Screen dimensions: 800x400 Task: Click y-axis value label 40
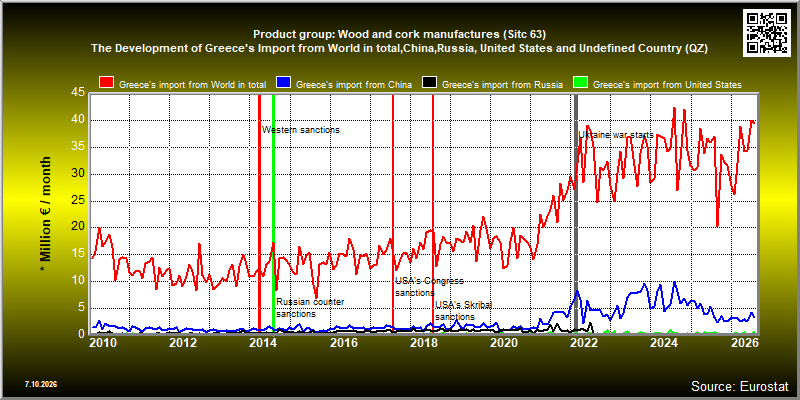point(78,120)
